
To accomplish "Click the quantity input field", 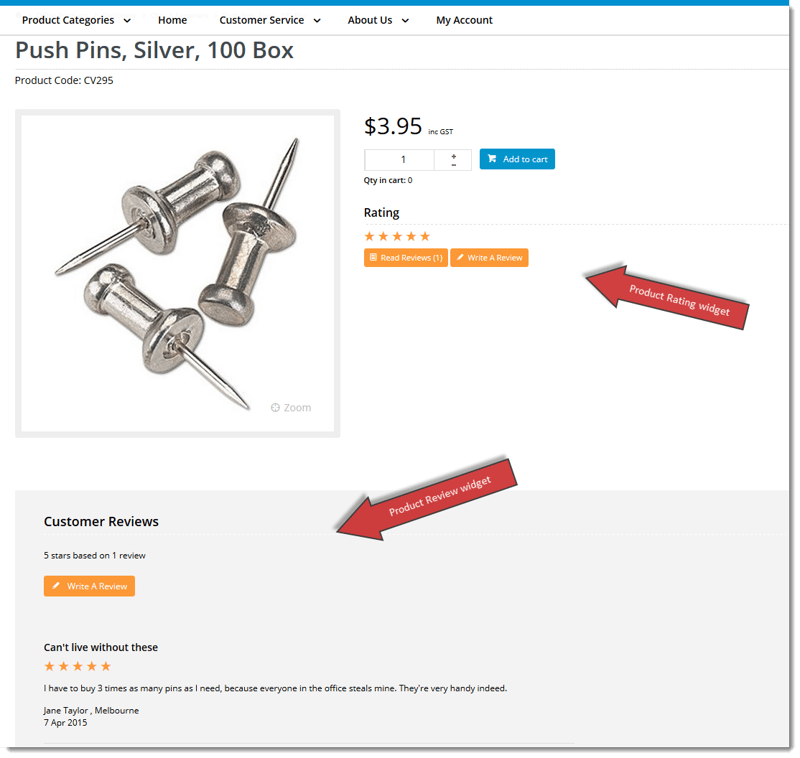I will 399,160.
